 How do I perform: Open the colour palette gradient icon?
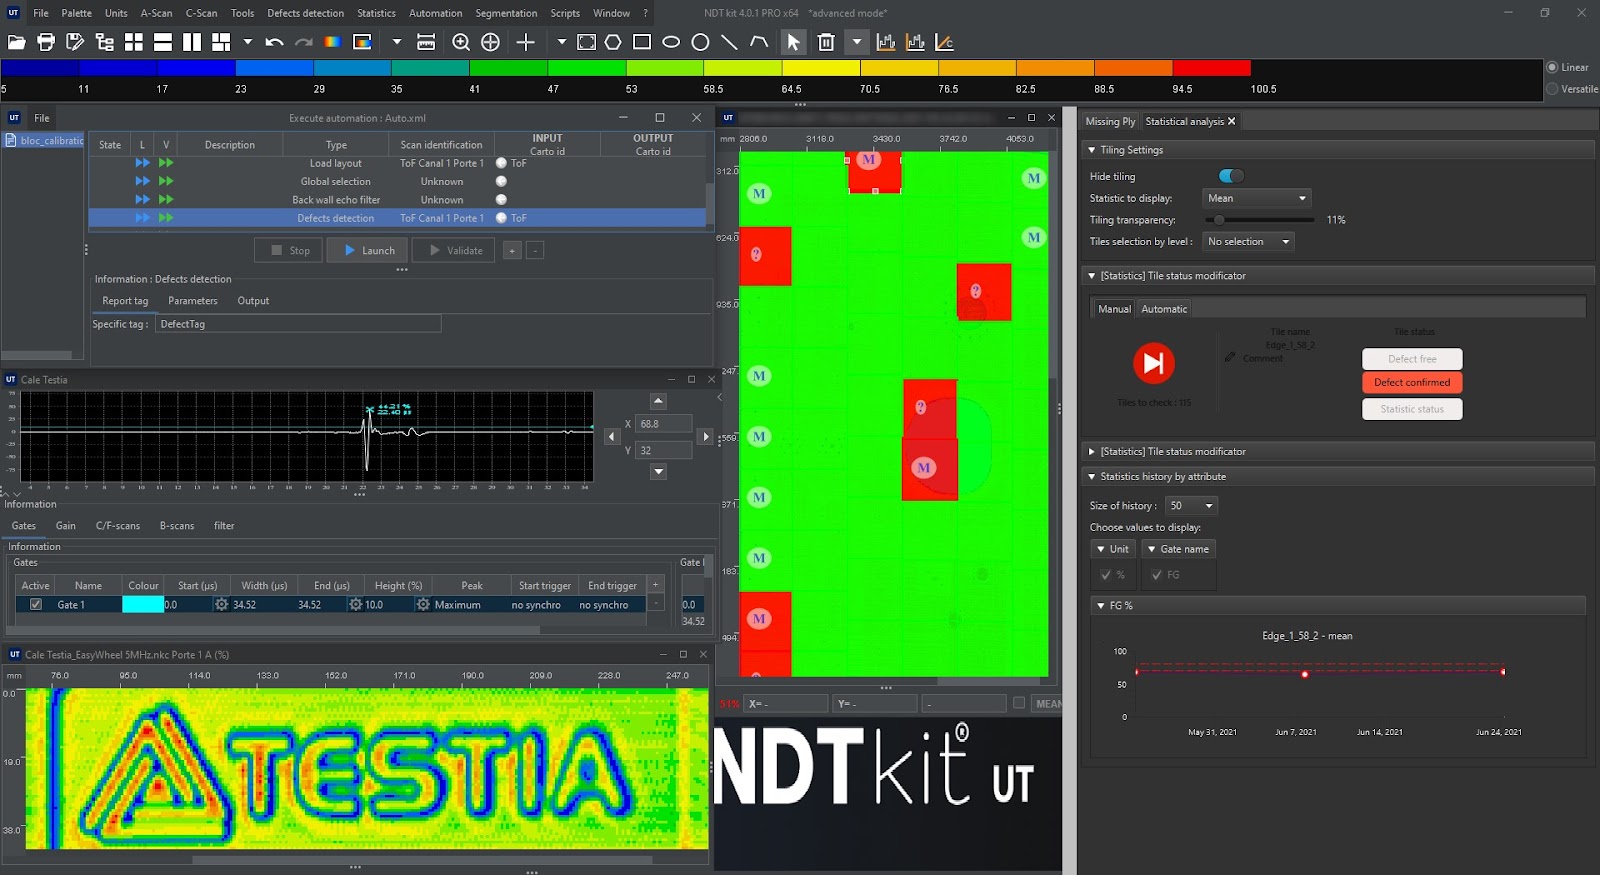click(x=333, y=42)
